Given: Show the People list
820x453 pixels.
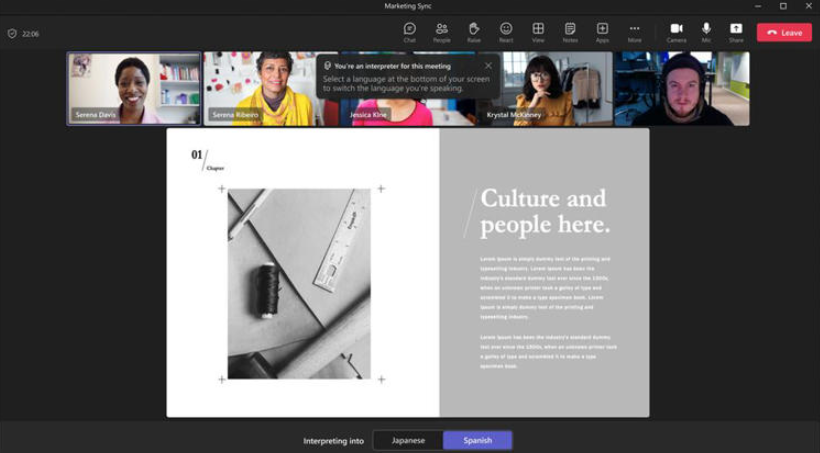Looking at the screenshot, I should tap(442, 32).
